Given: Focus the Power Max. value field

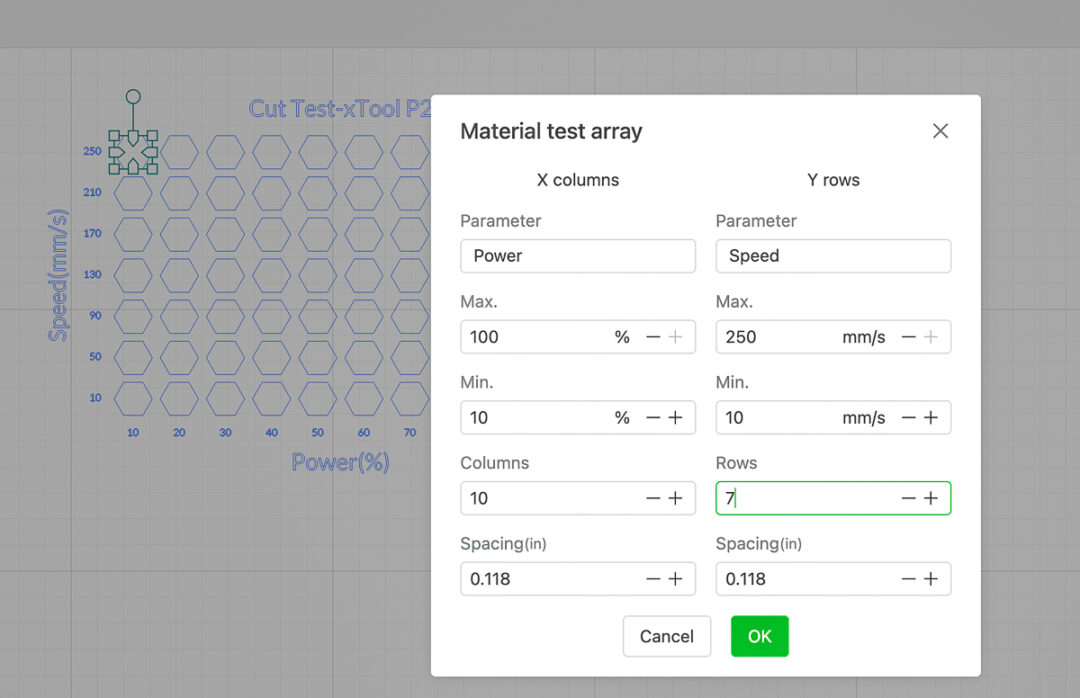Looking at the screenshot, I should click(535, 337).
